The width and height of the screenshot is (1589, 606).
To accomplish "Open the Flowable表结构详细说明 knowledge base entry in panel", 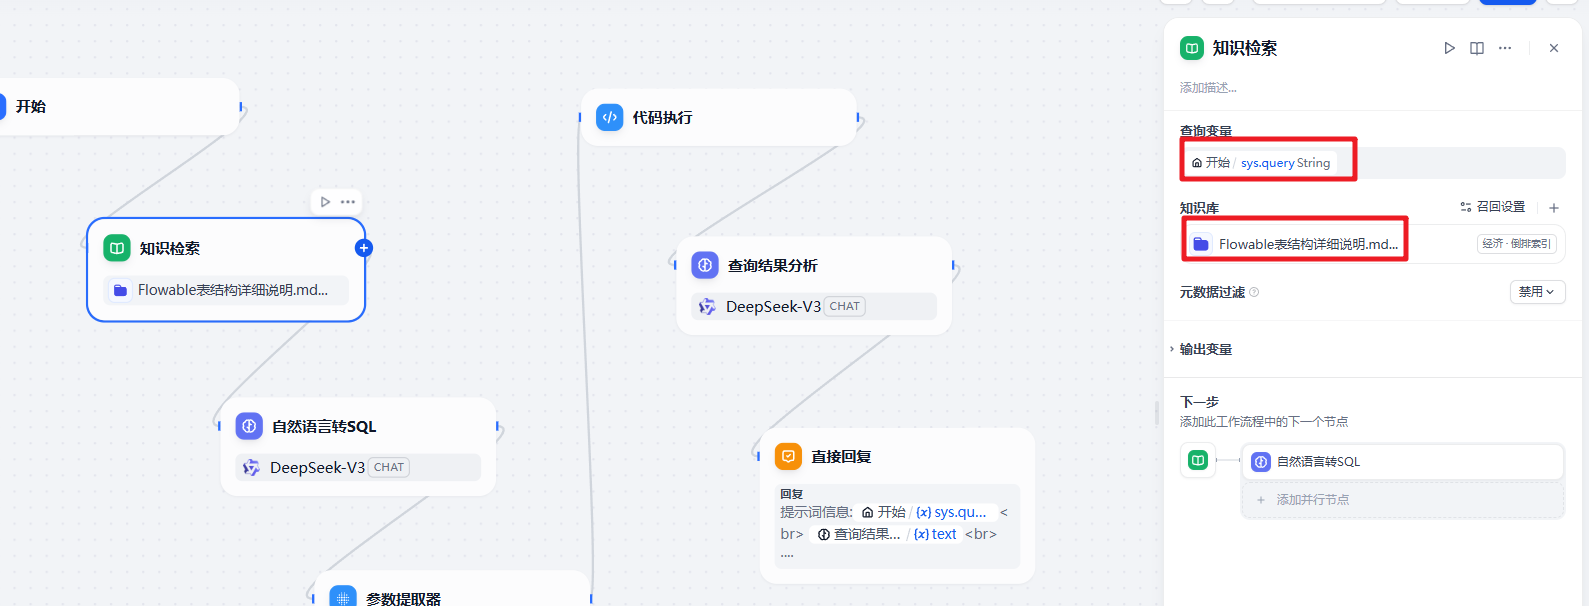I will [1307, 244].
